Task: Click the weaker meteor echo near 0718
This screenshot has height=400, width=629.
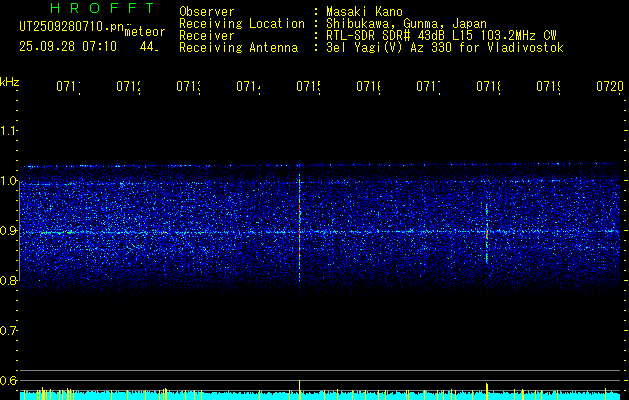Action: point(487,235)
